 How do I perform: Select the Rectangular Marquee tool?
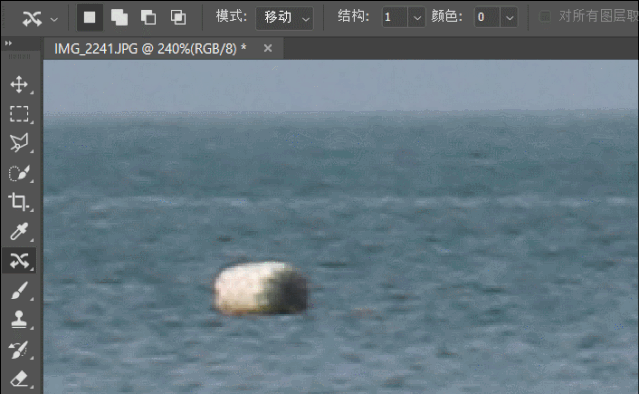pyautogui.click(x=19, y=114)
